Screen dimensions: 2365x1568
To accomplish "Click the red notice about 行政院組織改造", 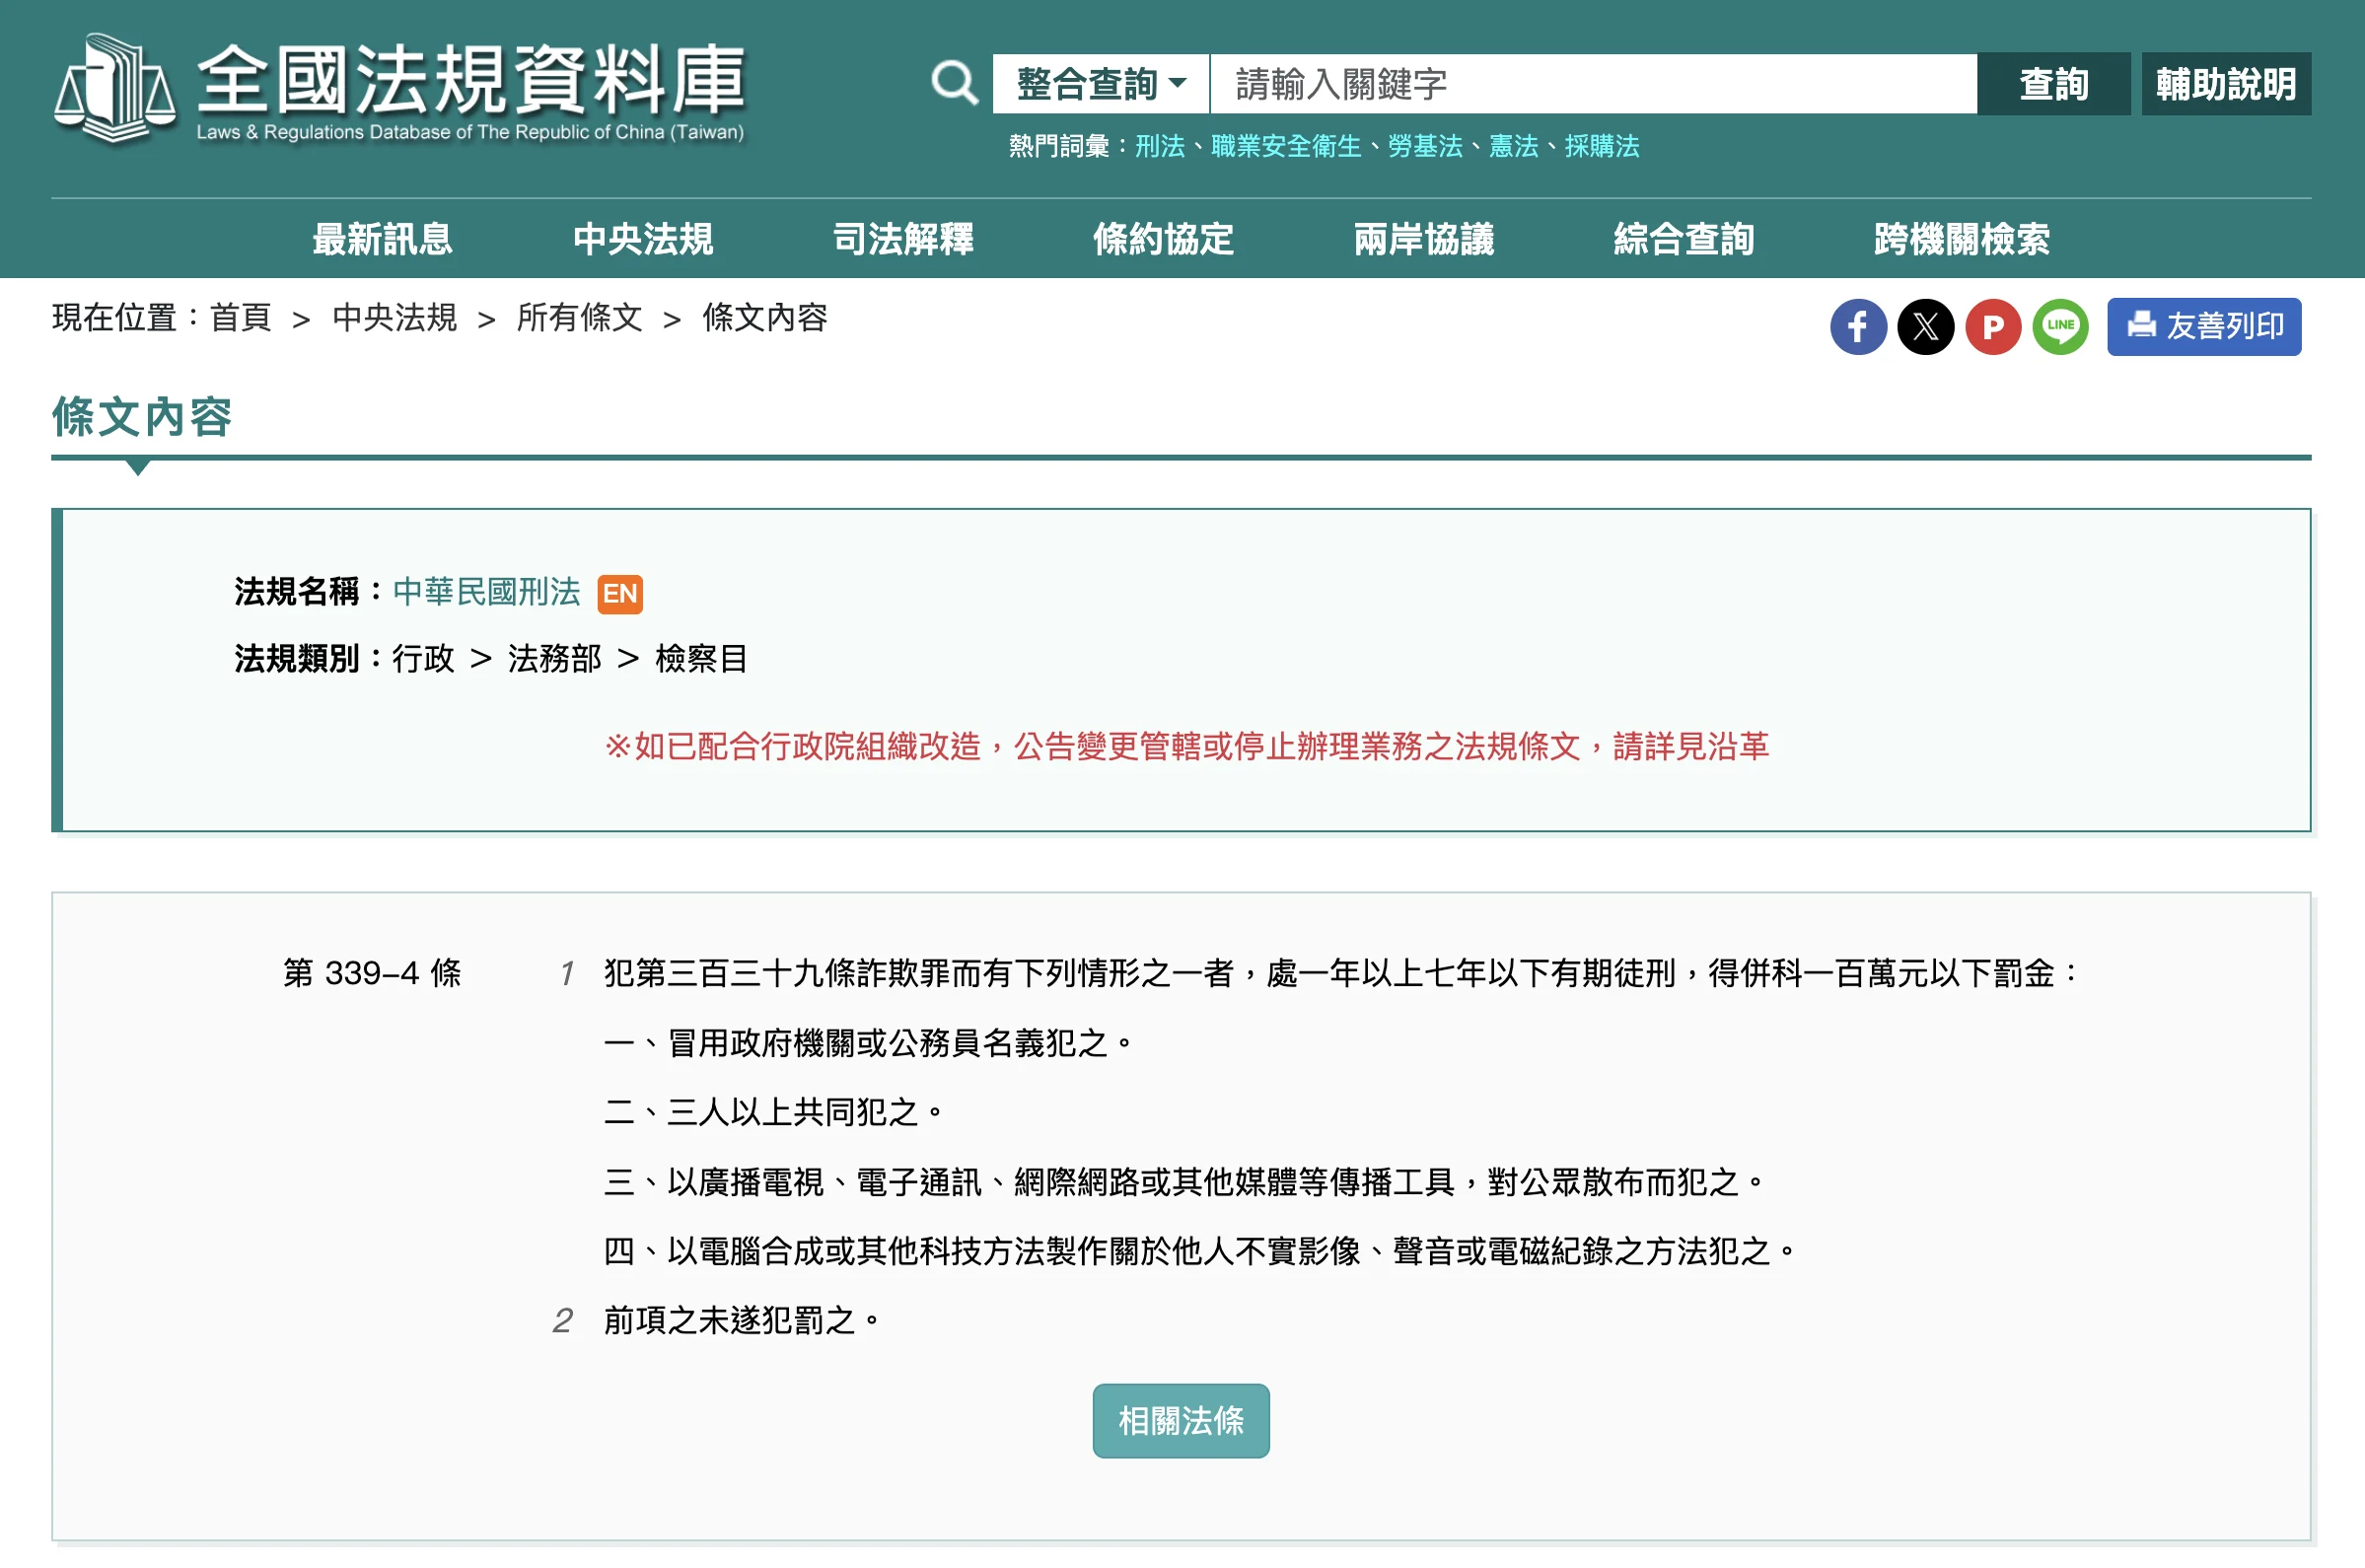I will pos(1187,746).
